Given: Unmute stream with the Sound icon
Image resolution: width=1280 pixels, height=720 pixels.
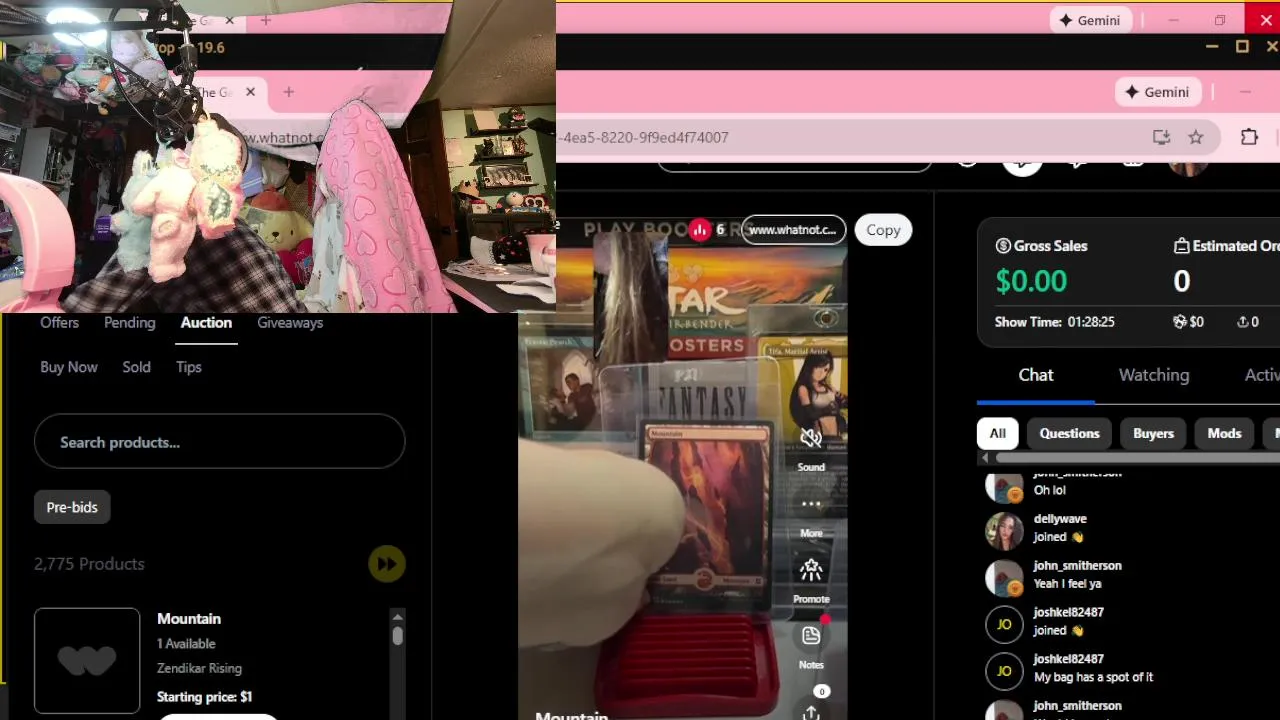Looking at the screenshot, I should 811,438.
